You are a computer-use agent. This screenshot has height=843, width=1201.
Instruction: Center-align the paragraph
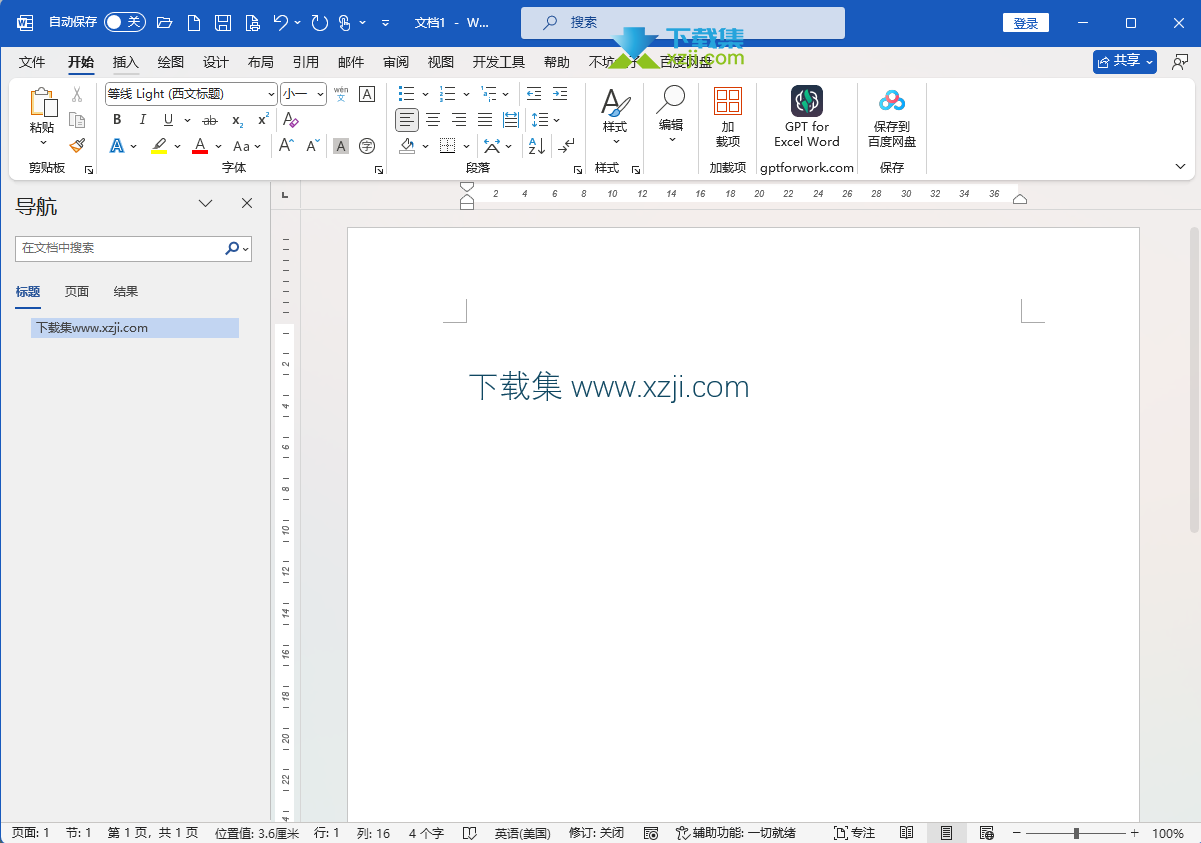[433, 120]
